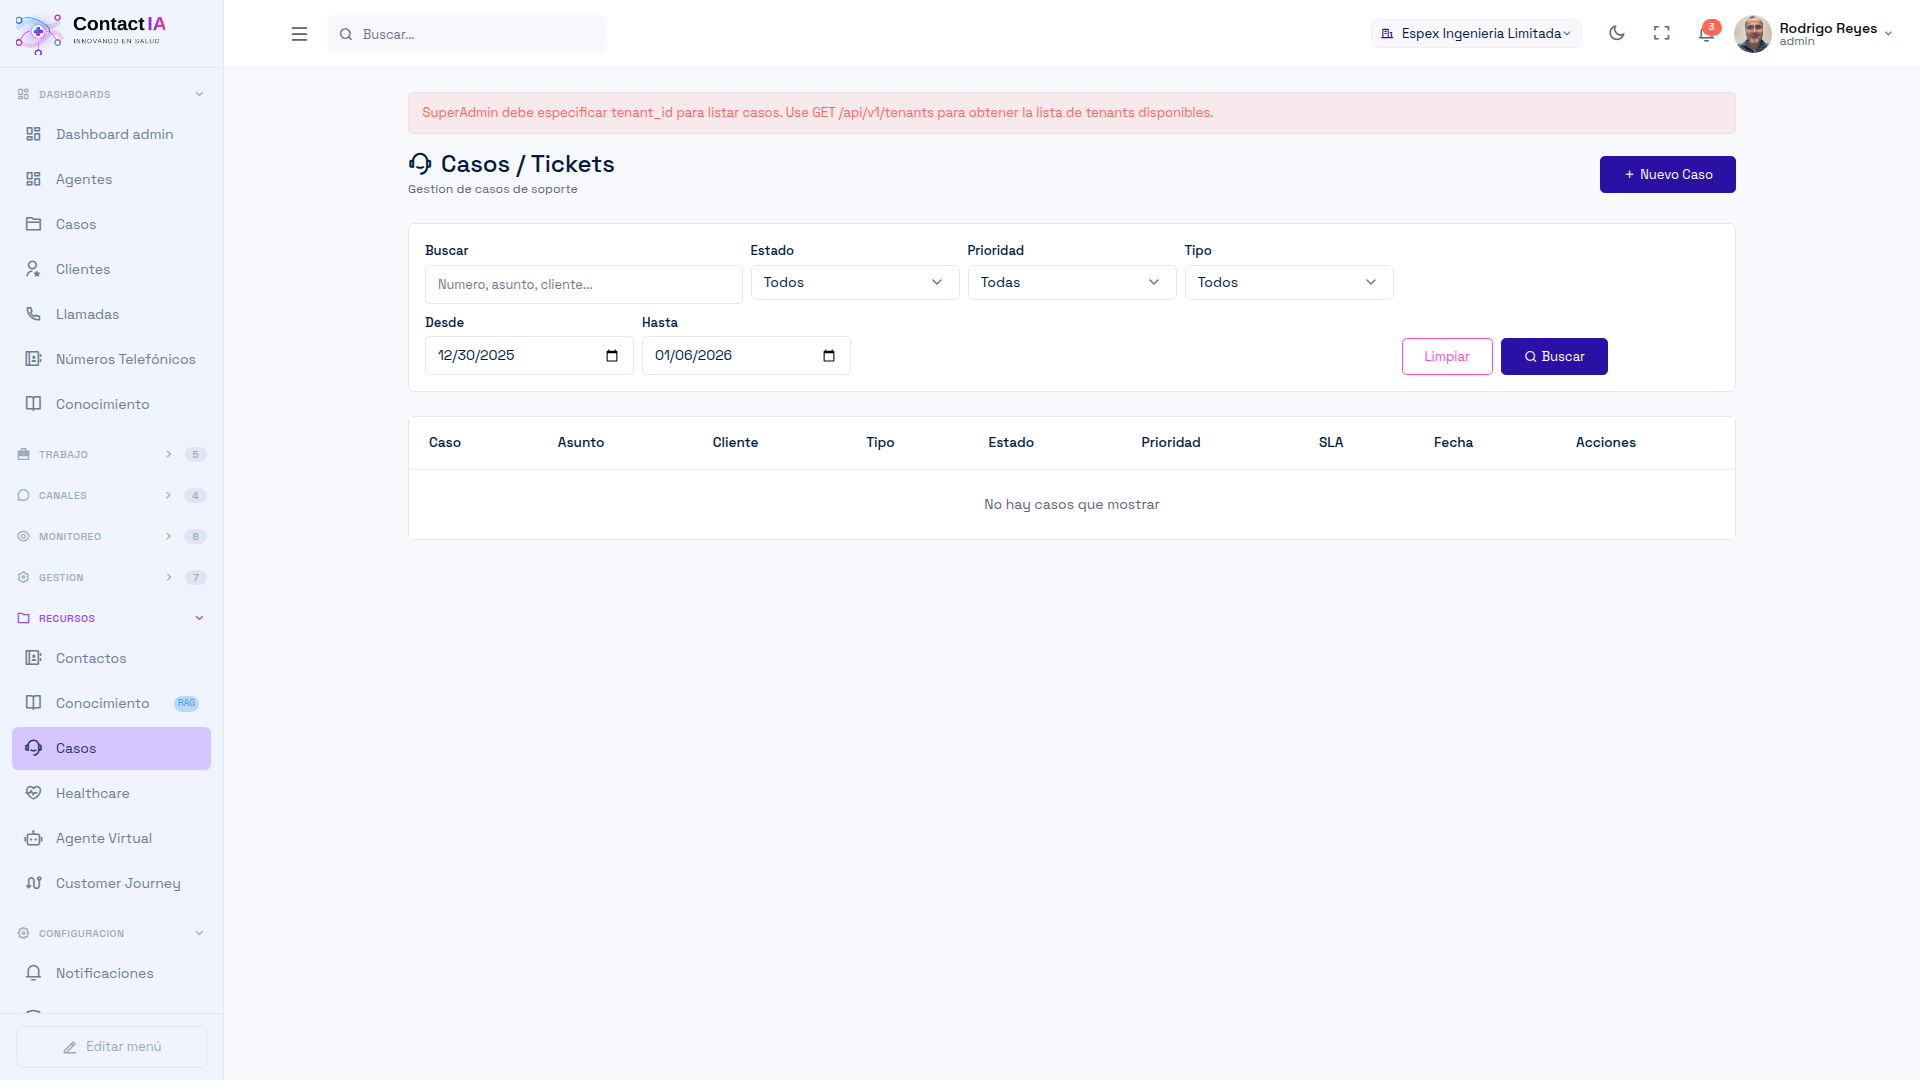
Task: Open Healthcare in sidebar
Action: pyautogui.click(x=92, y=793)
